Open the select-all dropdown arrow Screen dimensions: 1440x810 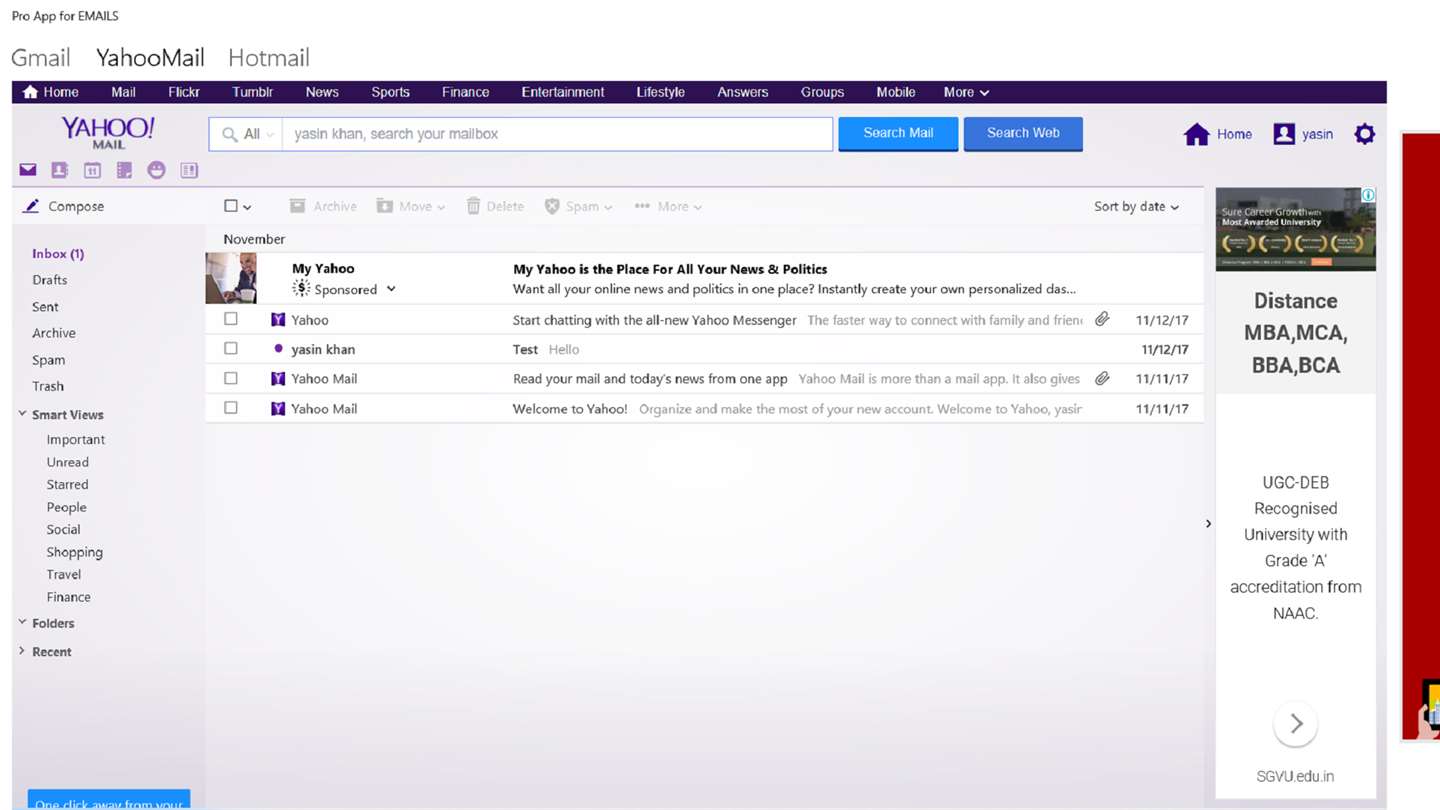(x=247, y=207)
